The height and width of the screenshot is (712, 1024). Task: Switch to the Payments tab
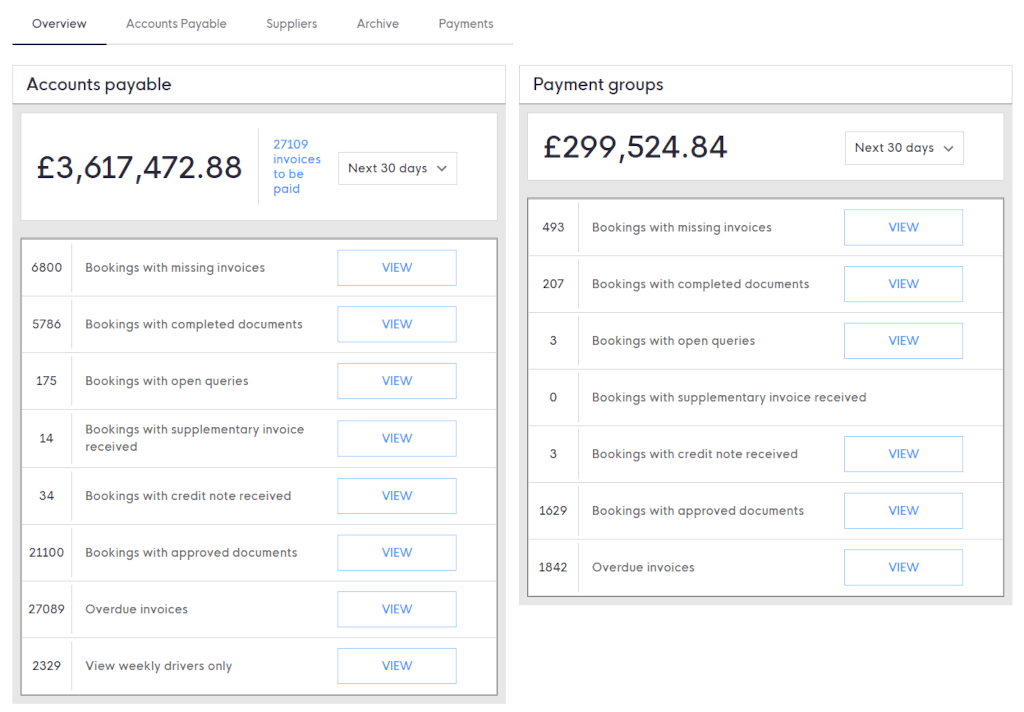(x=466, y=24)
